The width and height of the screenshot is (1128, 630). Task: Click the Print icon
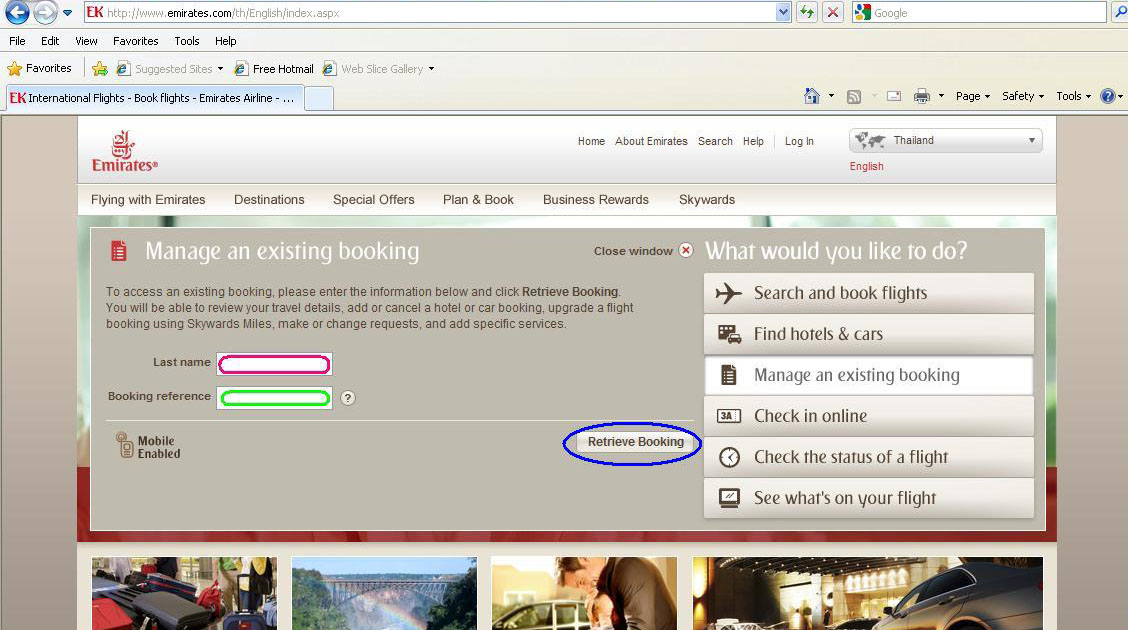point(922,96)
